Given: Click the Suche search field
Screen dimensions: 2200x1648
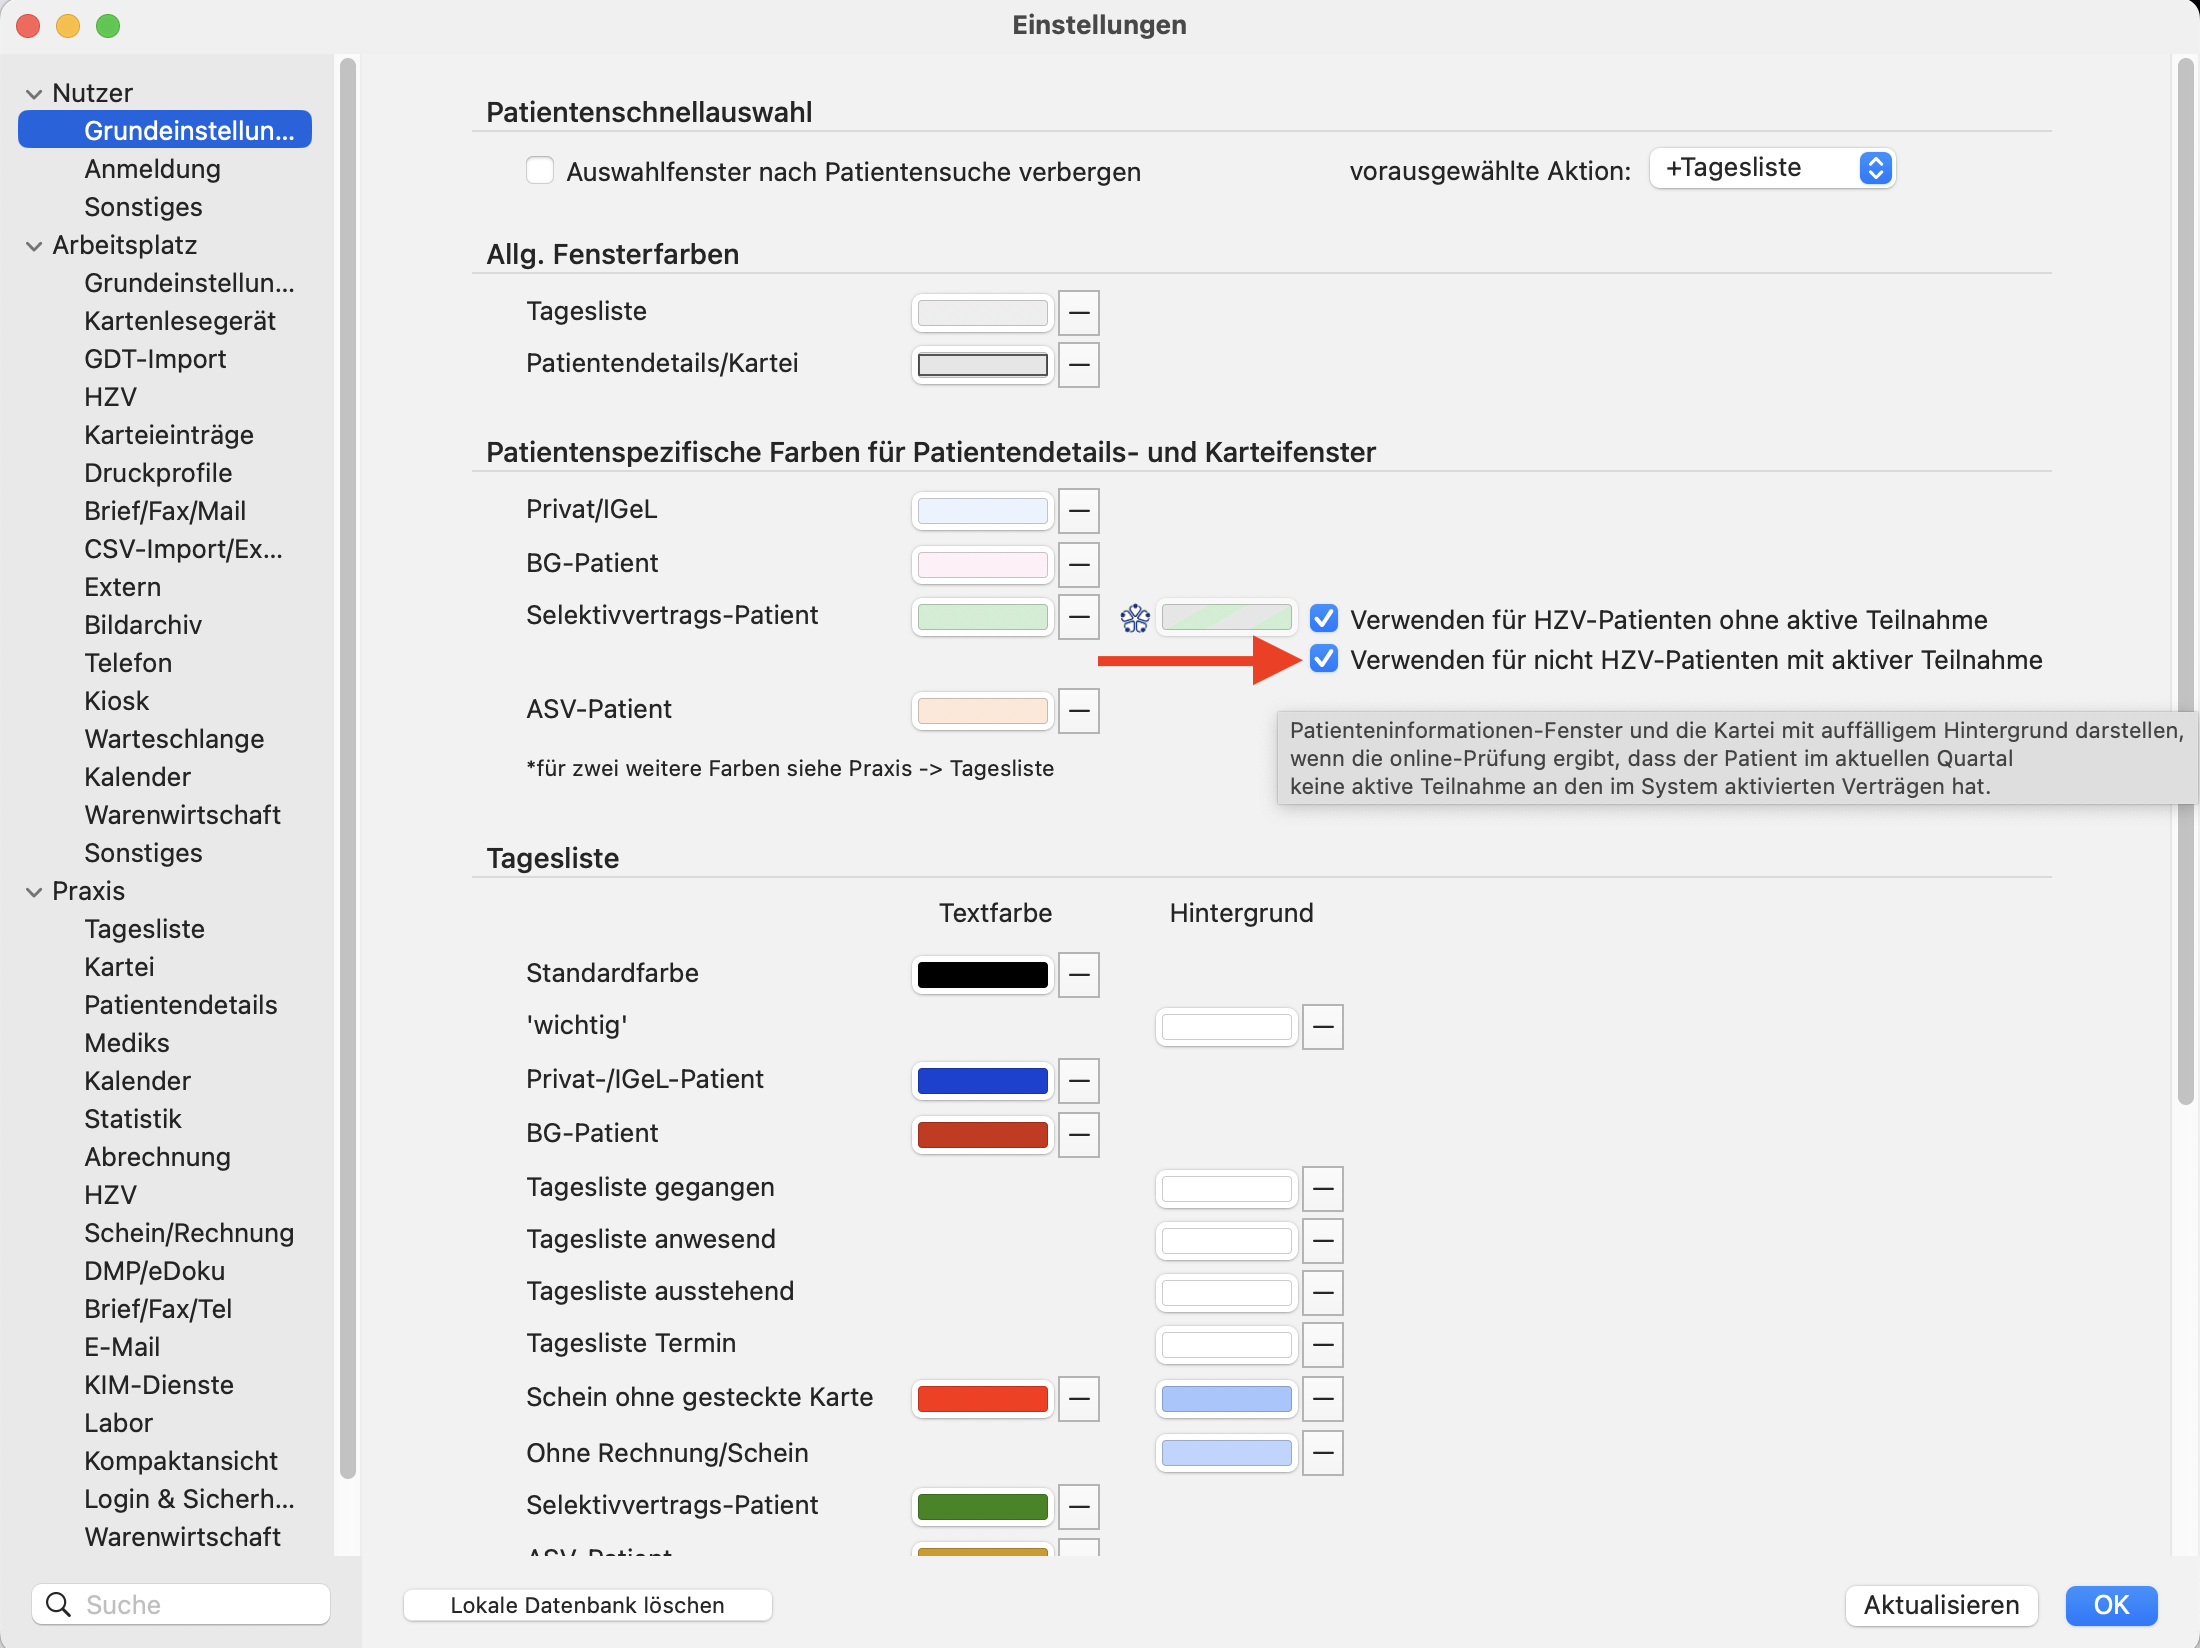Looking at the screenshot, I should coord(181,1604).
